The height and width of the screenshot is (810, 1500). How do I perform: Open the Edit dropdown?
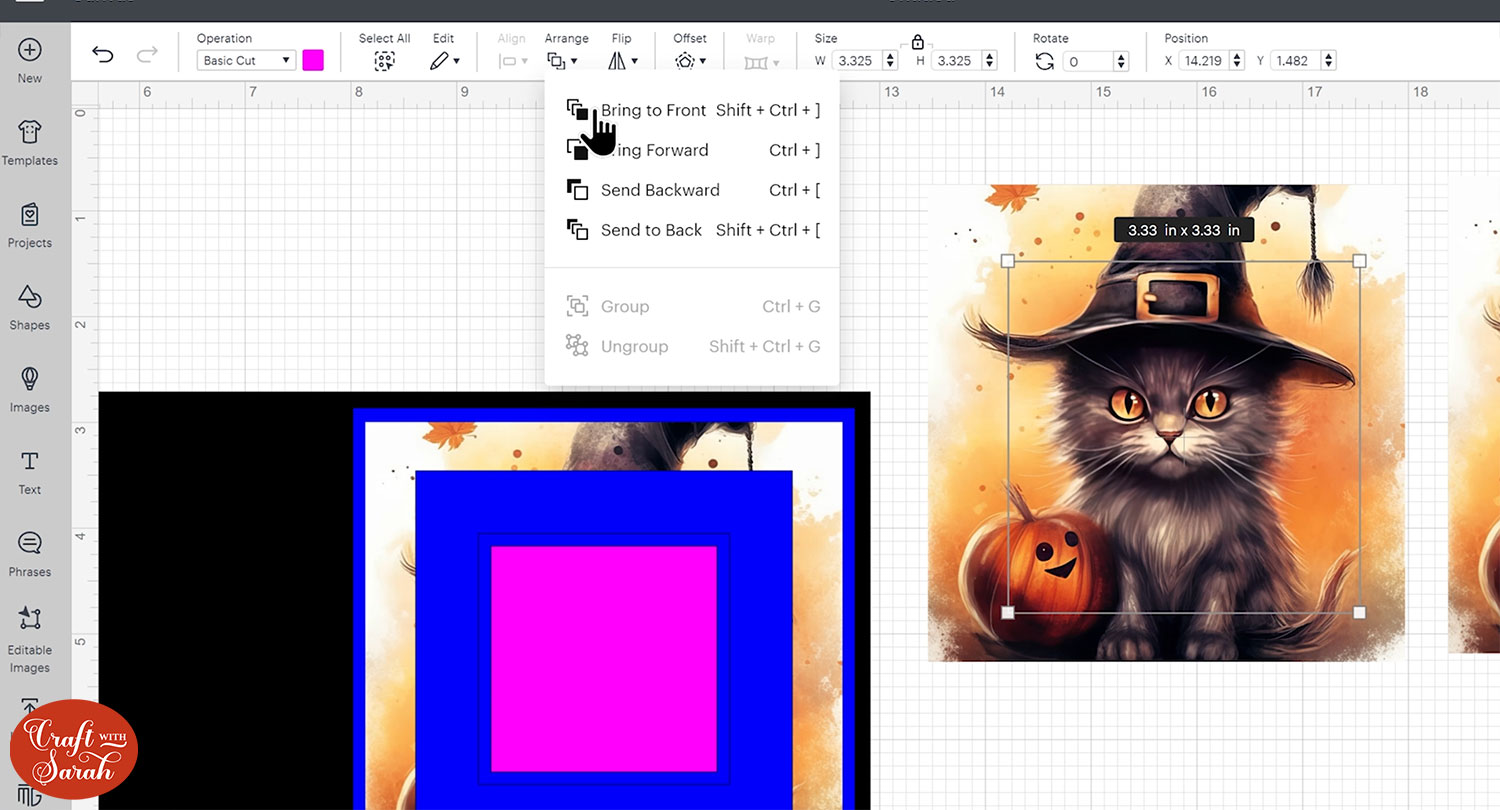pyautogui.click(x=444, y=61)
